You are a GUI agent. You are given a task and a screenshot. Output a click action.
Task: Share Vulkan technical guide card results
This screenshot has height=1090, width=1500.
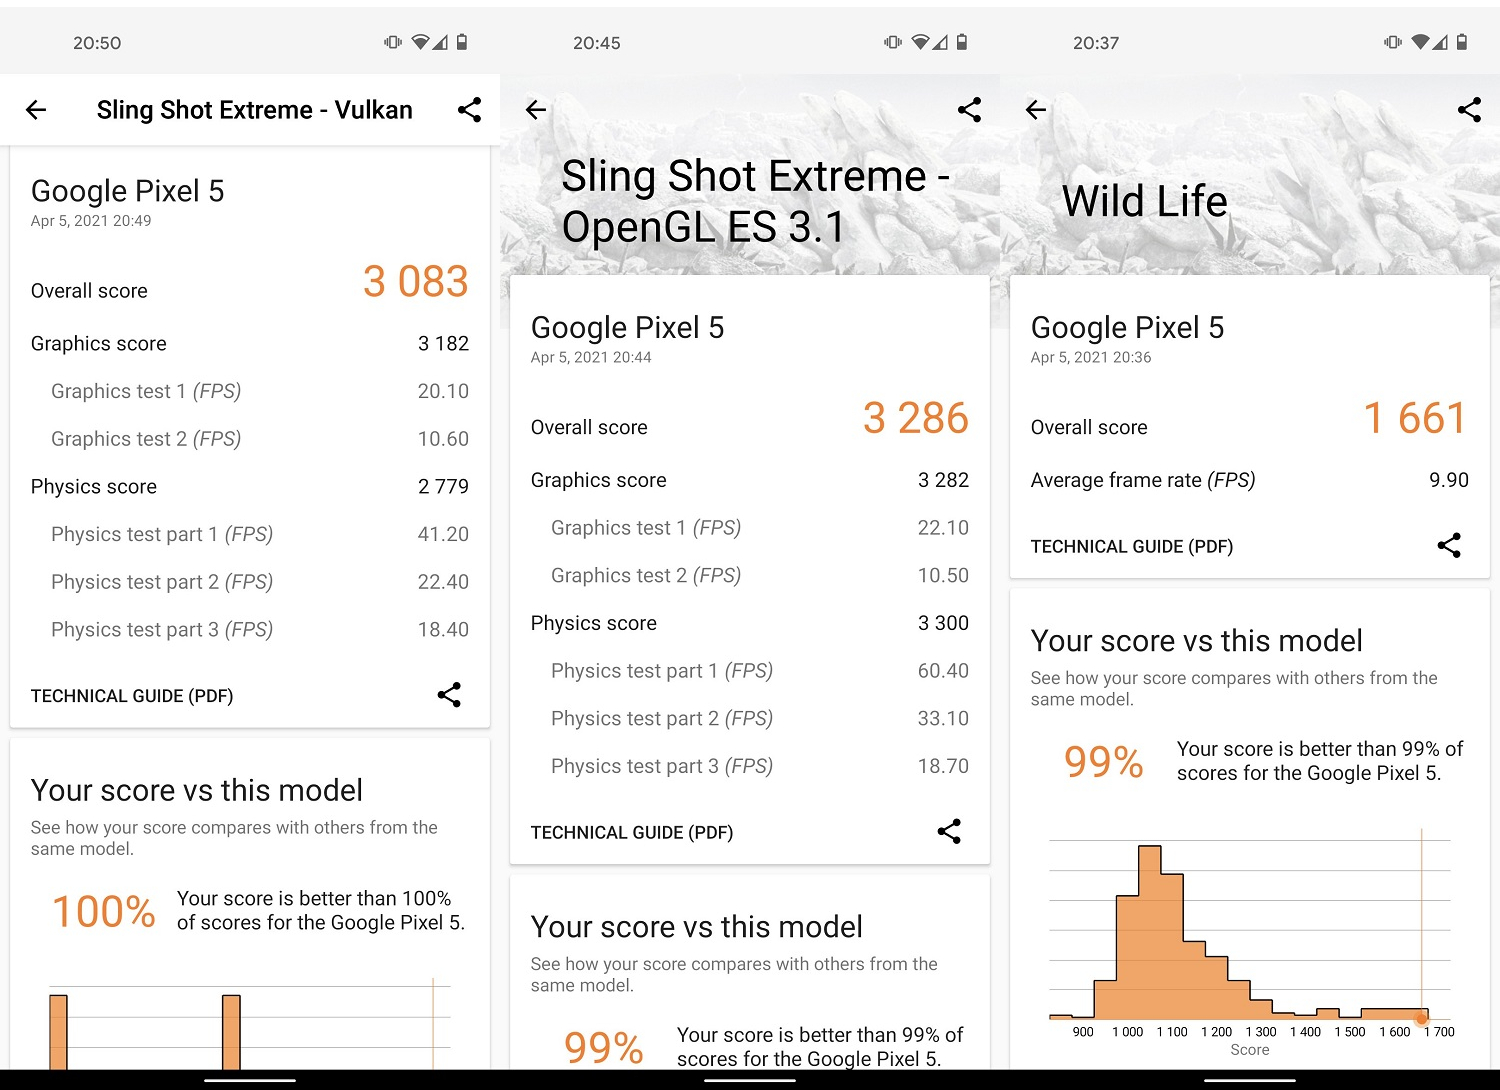coord(449,695)
